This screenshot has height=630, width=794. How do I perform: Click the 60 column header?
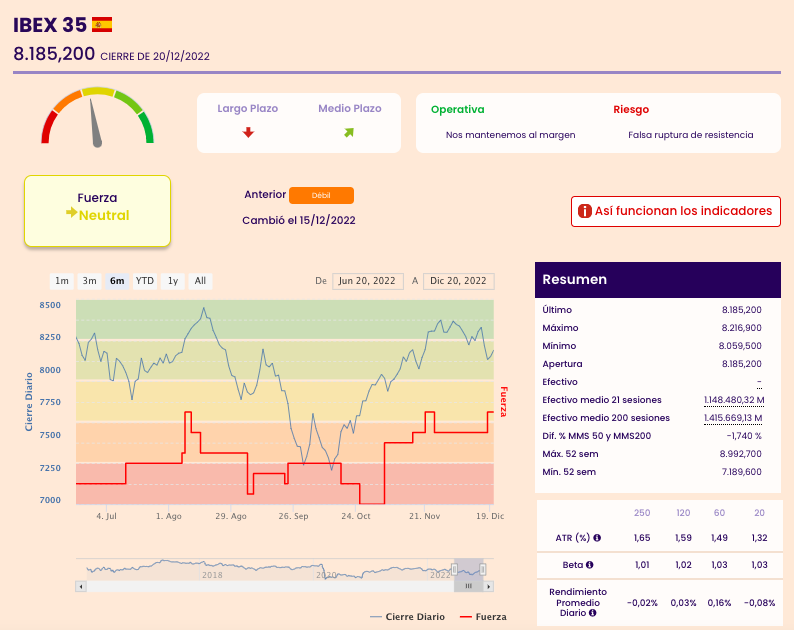(719, 513)
